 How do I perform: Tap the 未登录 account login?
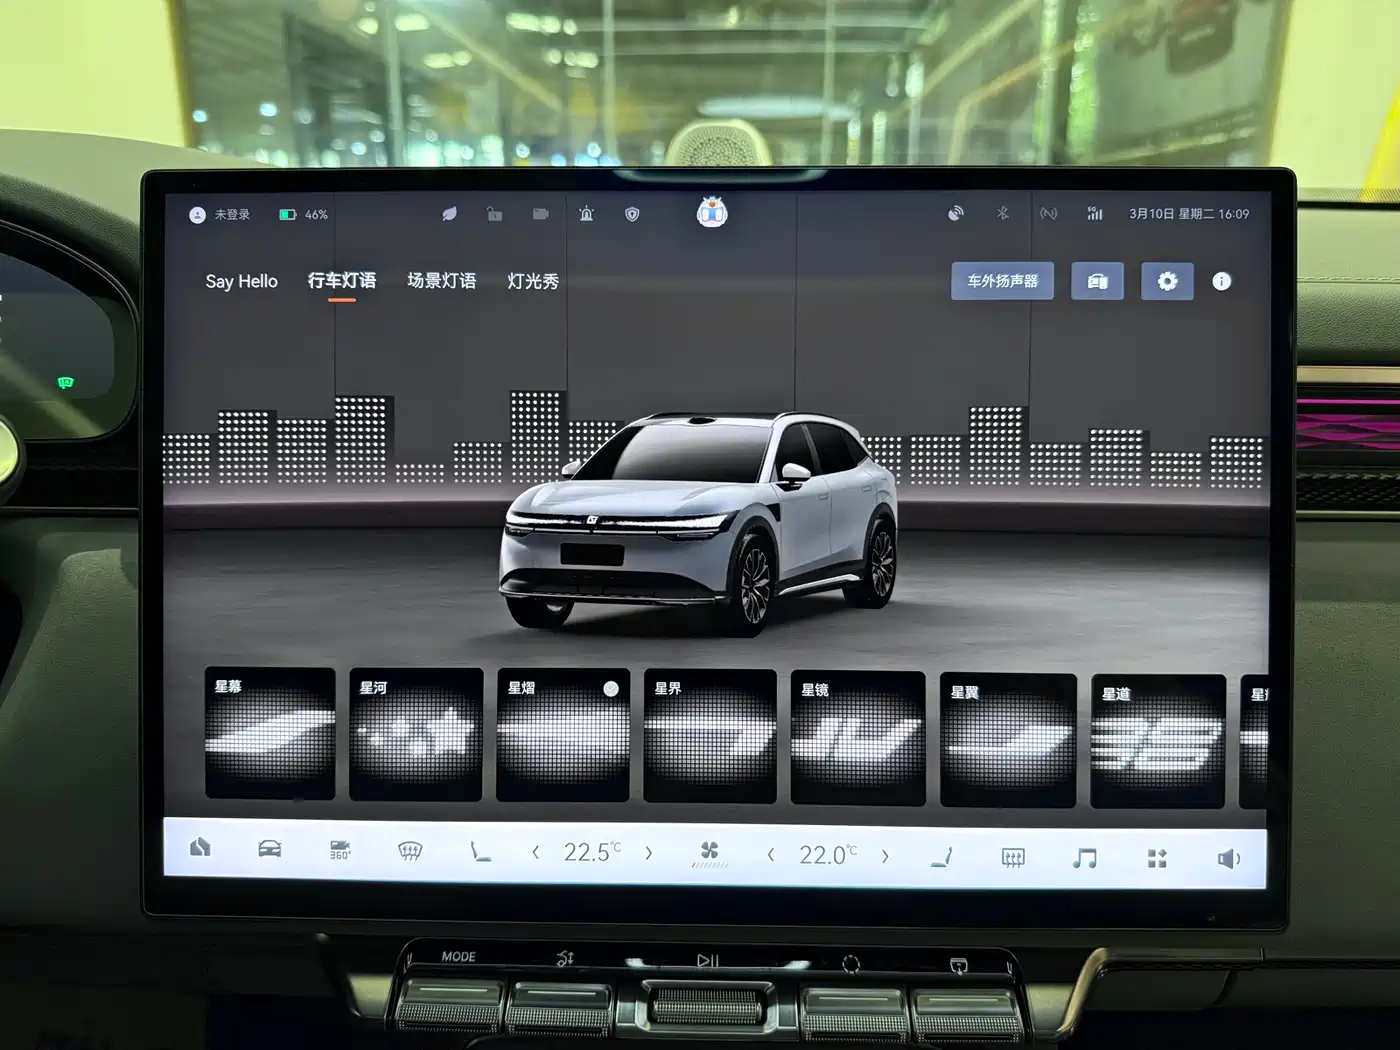[x=221, y=215]
